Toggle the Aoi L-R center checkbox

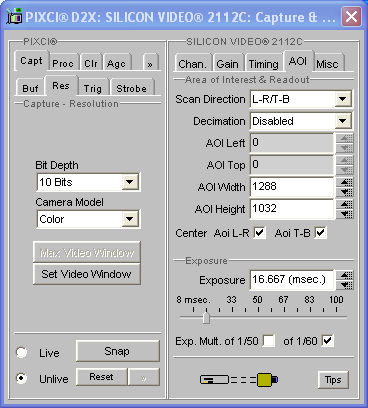(259, 233)
